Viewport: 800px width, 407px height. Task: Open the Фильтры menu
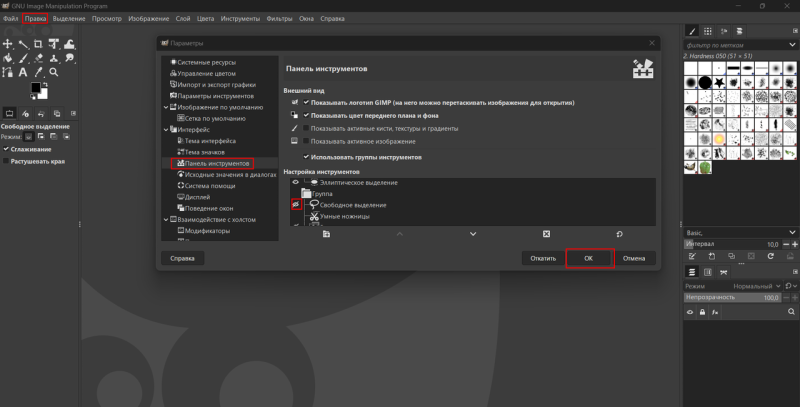279,18
